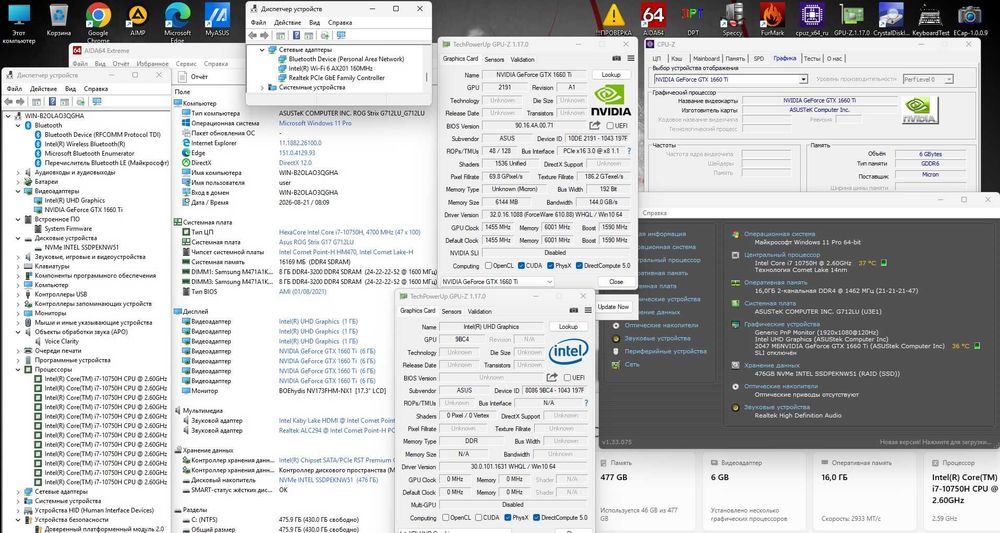
Task: Collapse Сетевые адаптеры in top Device Manager window
Action: click(x=261, y=50)
